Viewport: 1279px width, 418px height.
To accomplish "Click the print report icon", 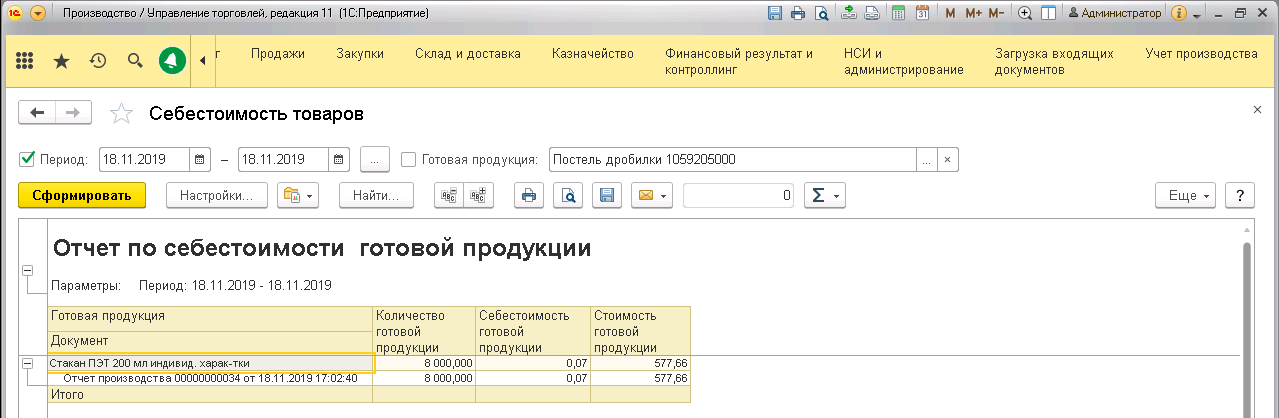I will [x=529, y=196].
